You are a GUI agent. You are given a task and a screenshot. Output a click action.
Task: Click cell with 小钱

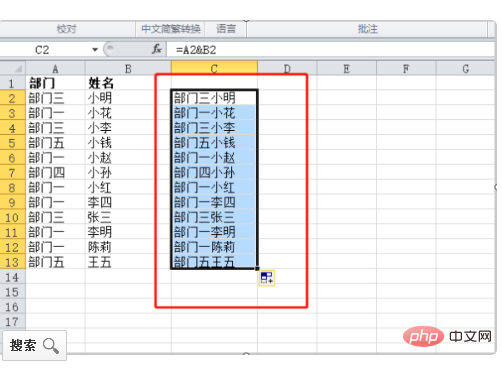pyautogui.click(x=128, y=143)
